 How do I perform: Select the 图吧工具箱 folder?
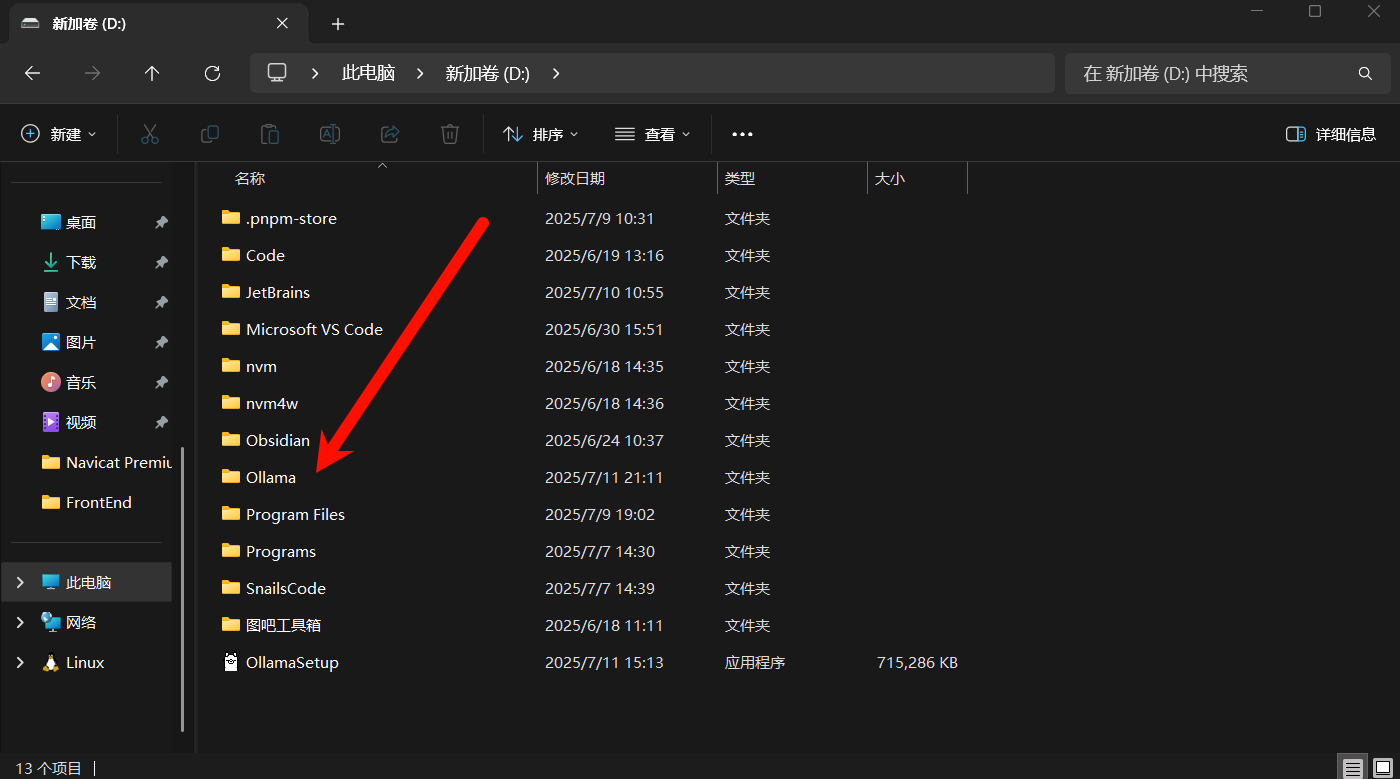pyautogui.click(x=283, y=625)
